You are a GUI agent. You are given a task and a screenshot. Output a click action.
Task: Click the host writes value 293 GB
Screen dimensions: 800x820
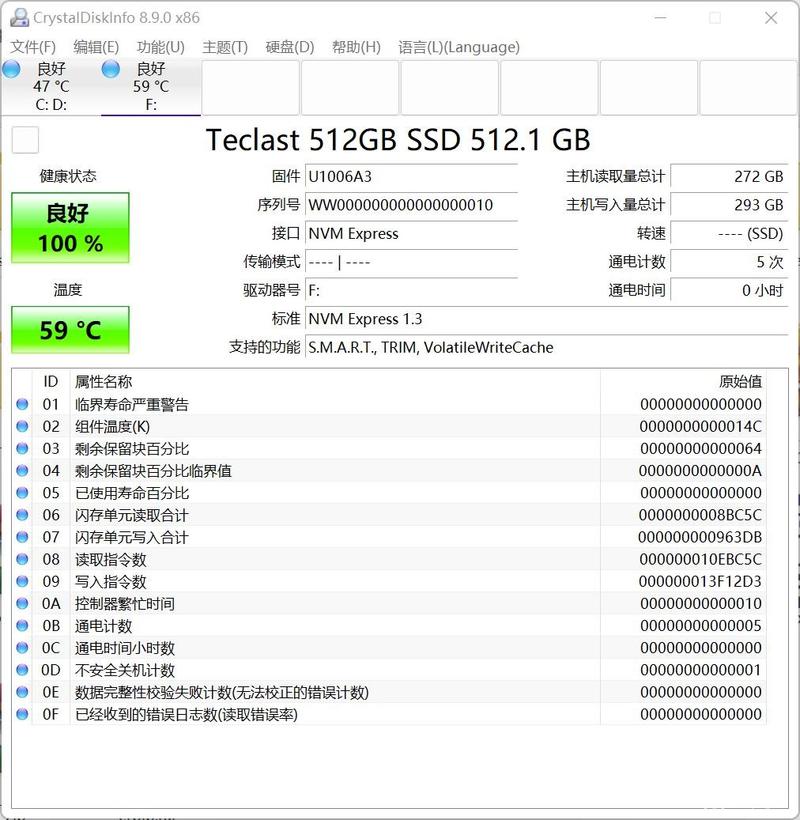pyautogui.click(x=729, y=204)
